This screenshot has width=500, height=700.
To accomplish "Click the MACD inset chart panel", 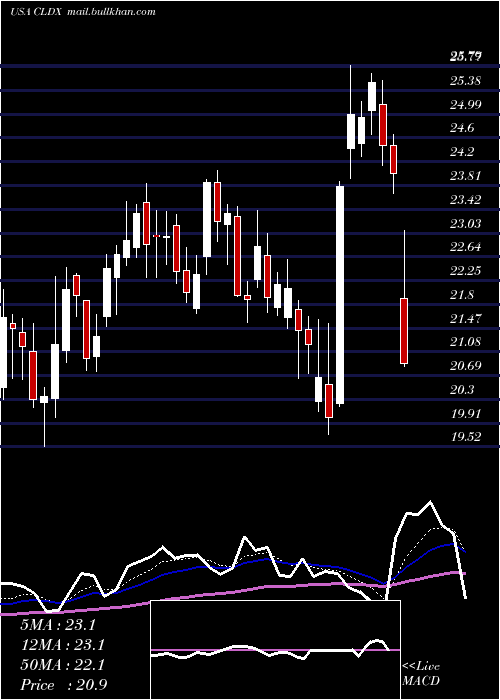I will 275,650.
